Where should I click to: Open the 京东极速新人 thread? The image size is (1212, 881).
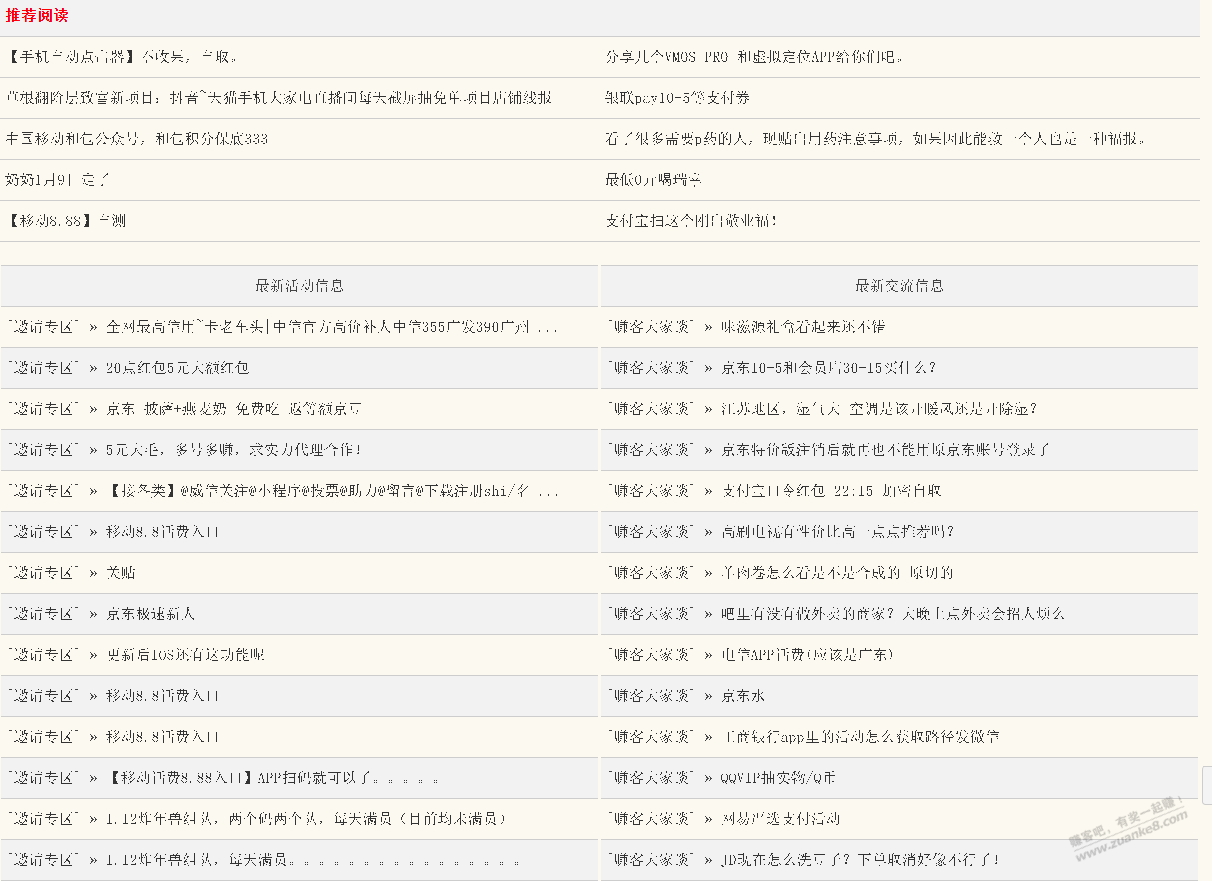click(x=150, y=614)
